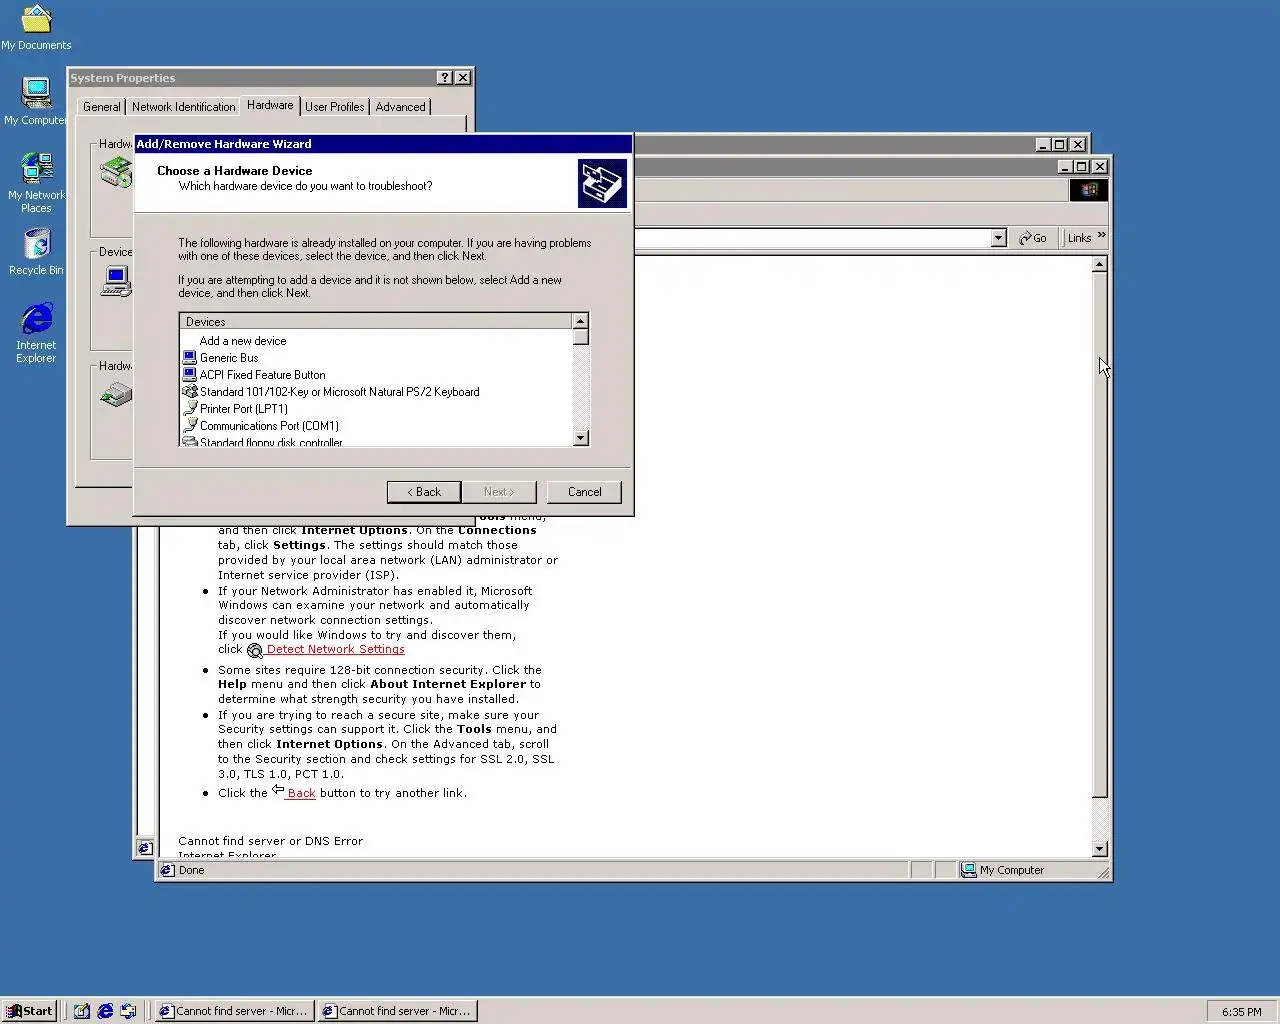Switch to second Cannot find server taskbar button
The image size is (1280, 1024).
[397, 1011]
